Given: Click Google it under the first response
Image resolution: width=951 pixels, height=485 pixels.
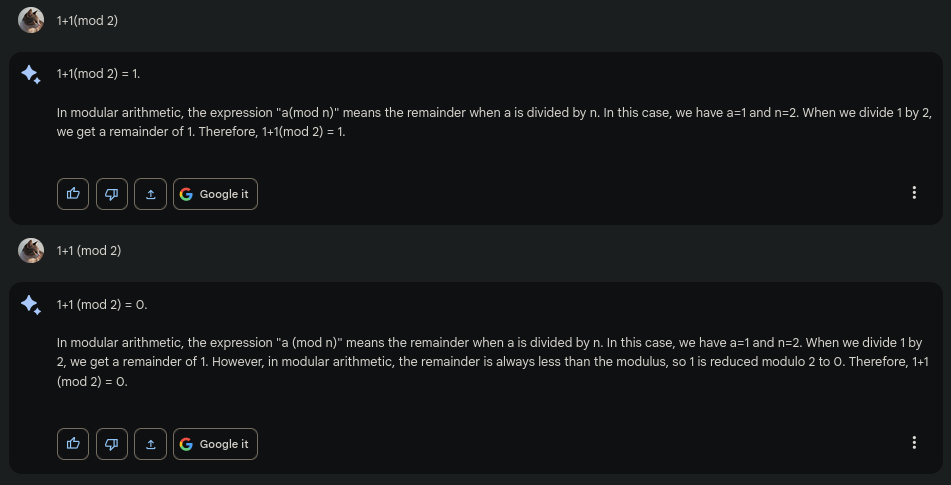Looking at the screenshot, I should [x=215, y=194].
